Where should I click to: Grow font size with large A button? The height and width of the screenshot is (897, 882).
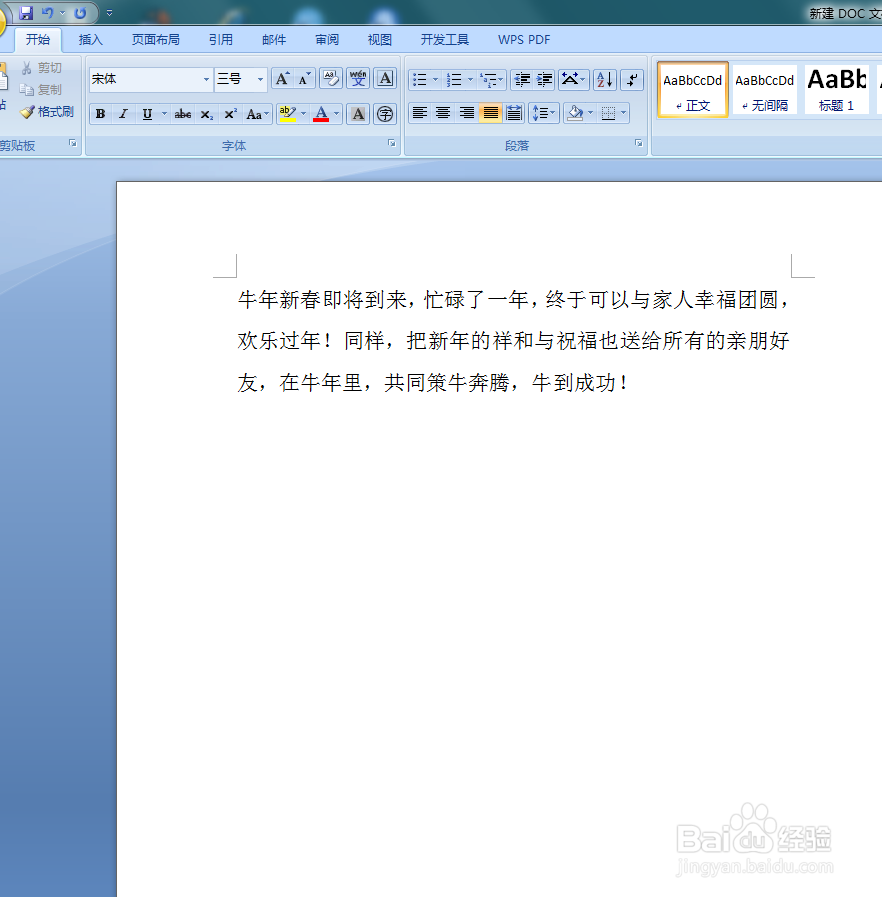[282, 79]
